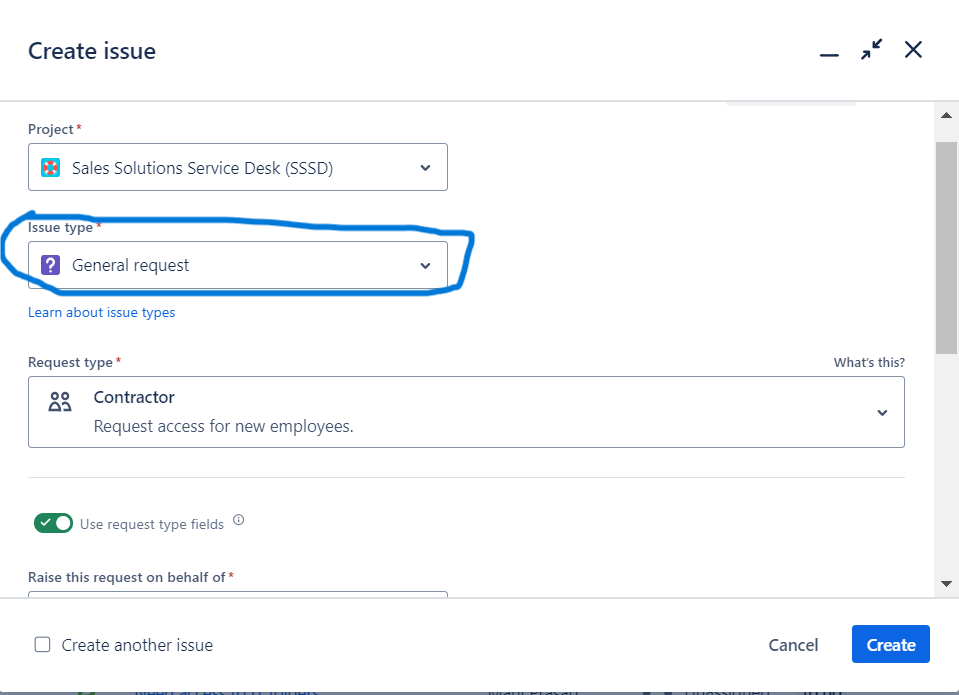Click the Contractor people icon
The height and width of the screenshot is (695, 959).
click(x=61, y=402)
